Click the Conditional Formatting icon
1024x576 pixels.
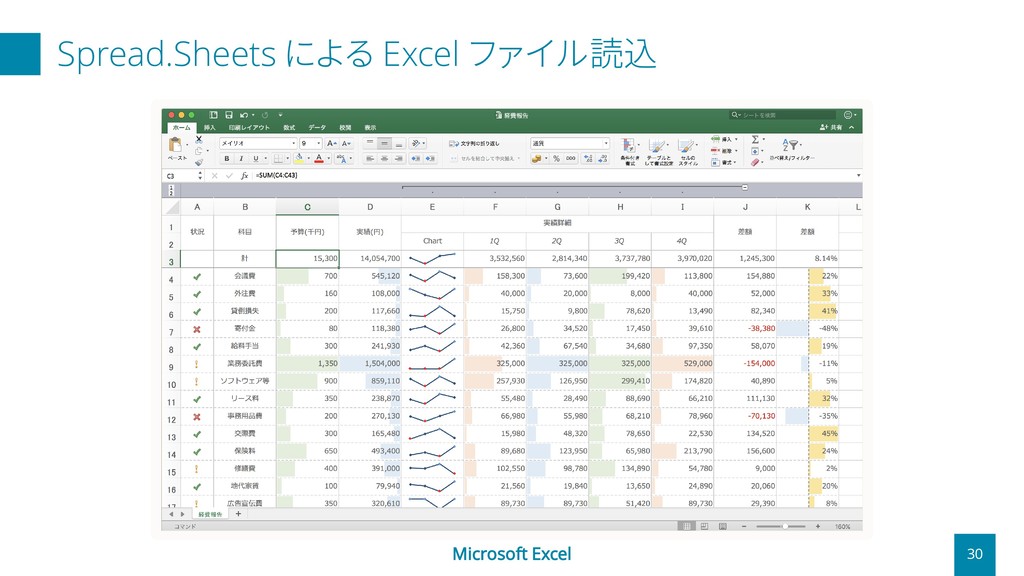click(x=628, y=146)
